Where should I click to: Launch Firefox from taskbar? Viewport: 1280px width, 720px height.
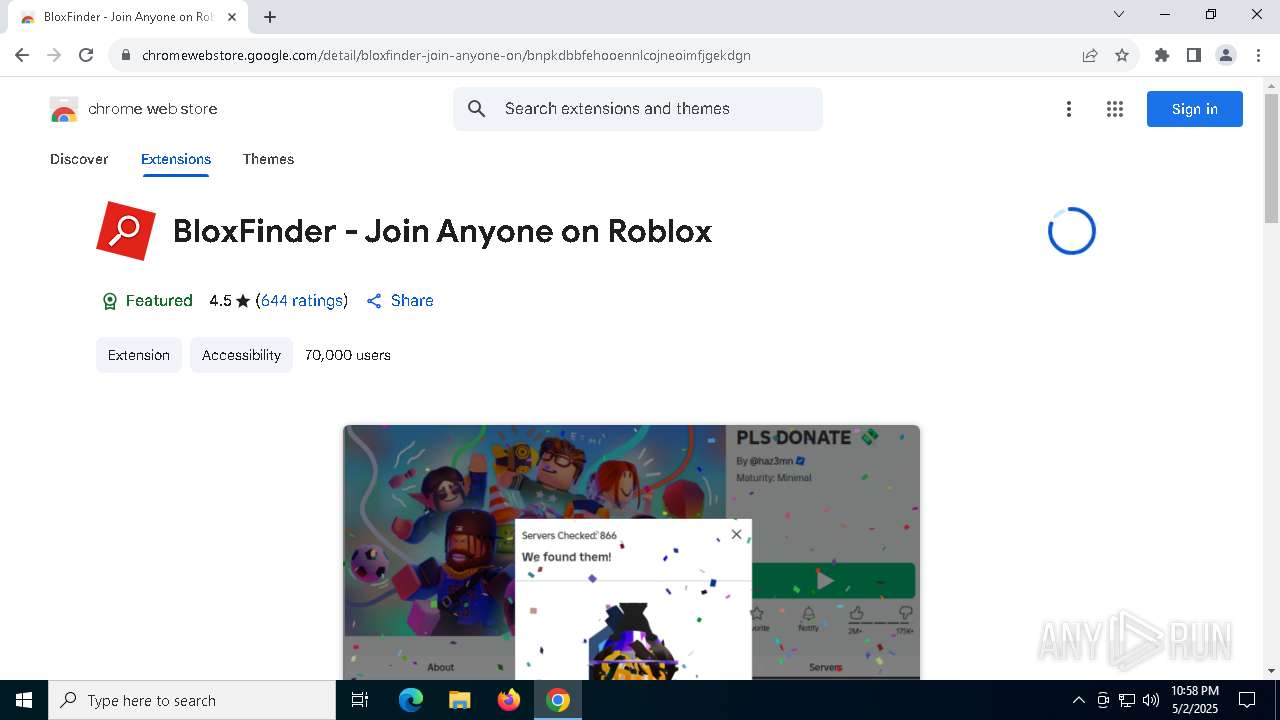pos(509,700)
